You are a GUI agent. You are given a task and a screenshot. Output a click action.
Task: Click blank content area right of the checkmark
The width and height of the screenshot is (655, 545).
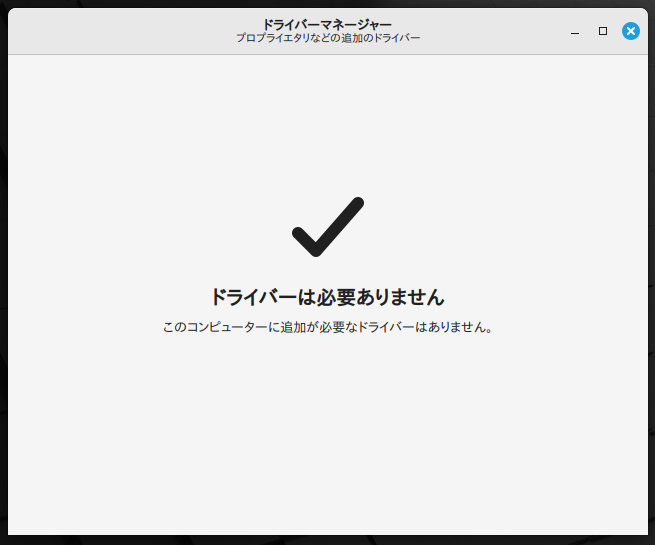coord(500,227)
